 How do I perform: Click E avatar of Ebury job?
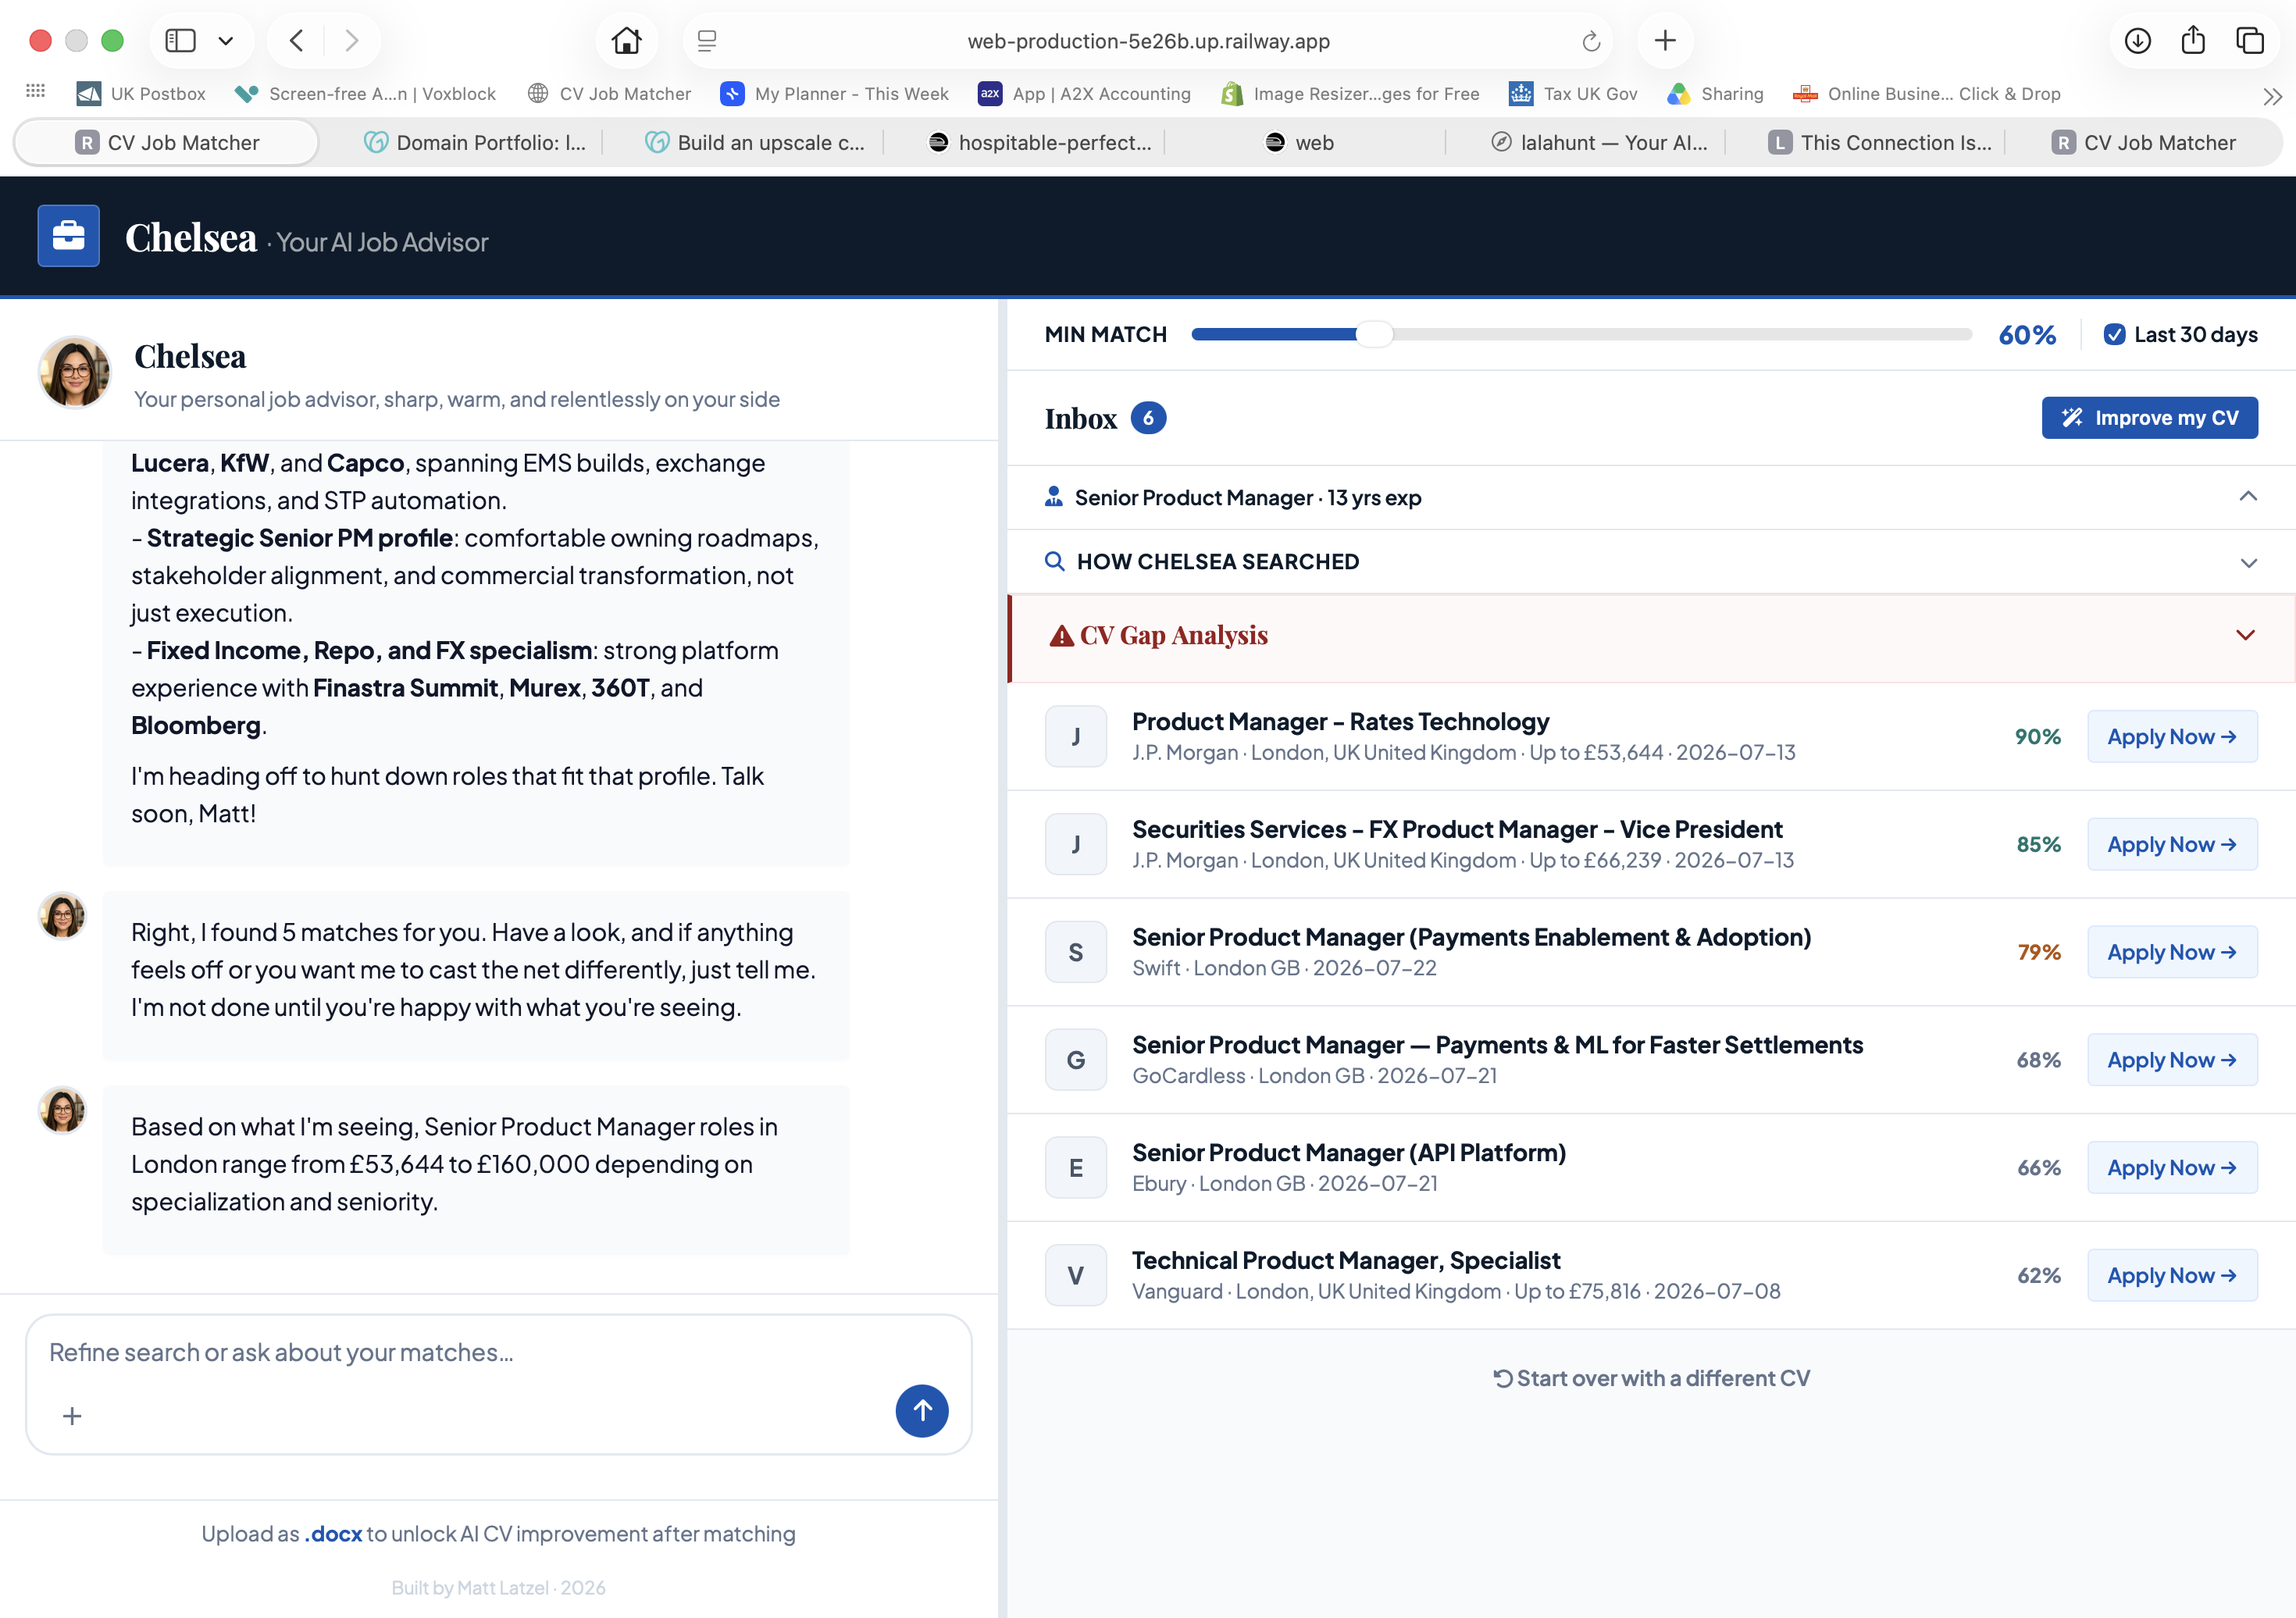[x=1076, y=1168]
